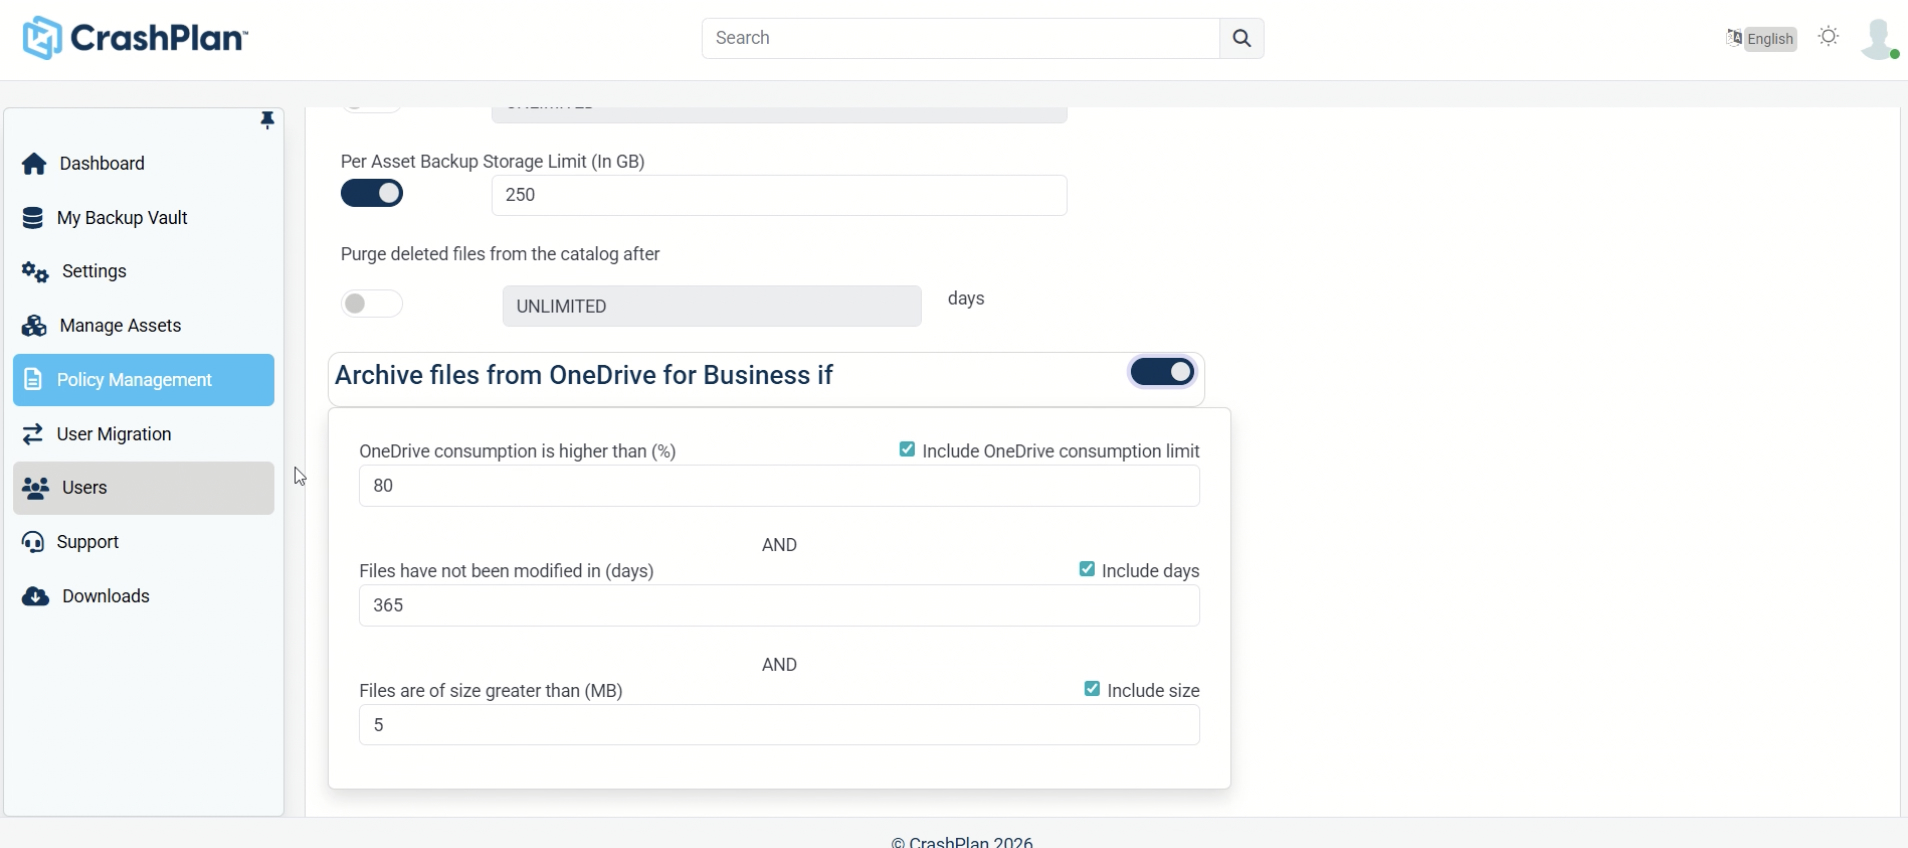This screenshot has width=1908, height=848.
Task: Uncheck the Include days checkbox
Action: pos(1087,569)
